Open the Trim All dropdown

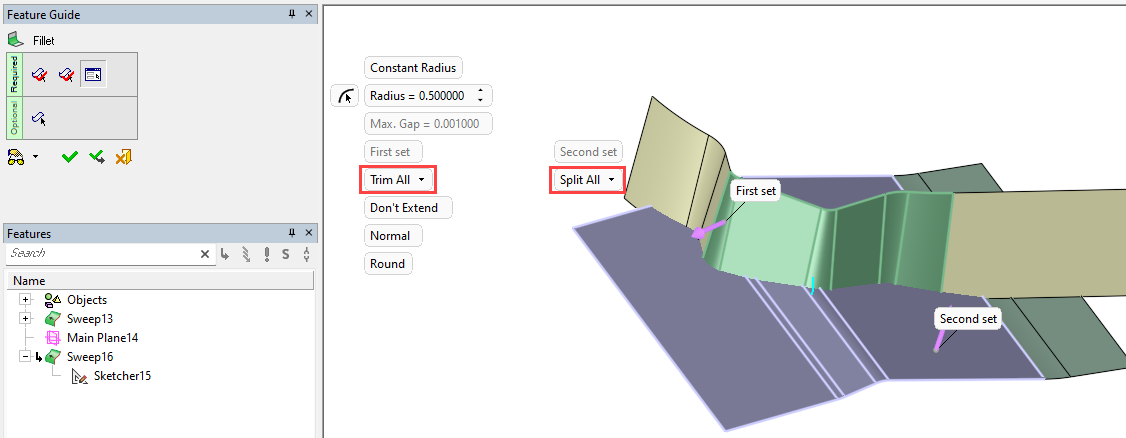[398, 180]
